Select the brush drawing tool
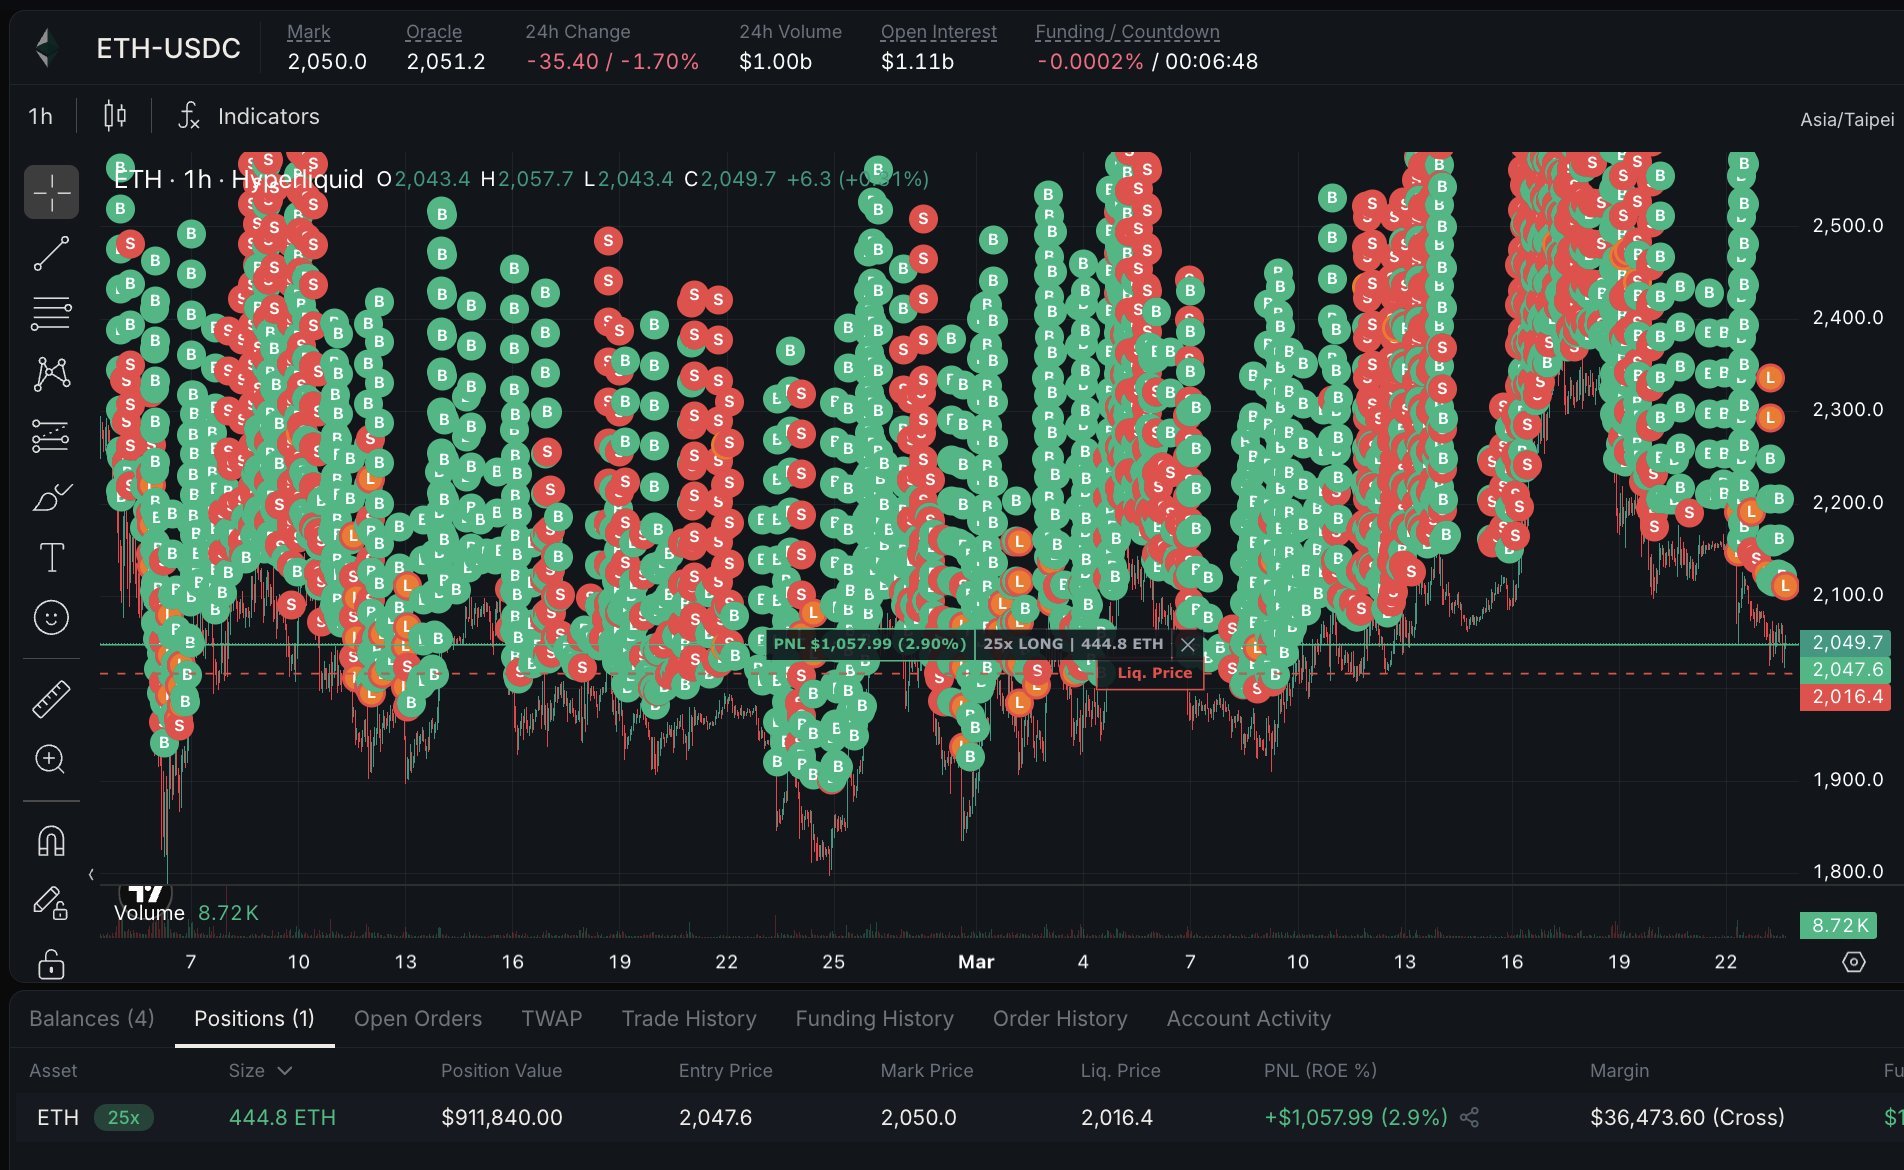The height and width of the screenshot is (1170, 1904). pyautogui.click(x=51, y=496)
